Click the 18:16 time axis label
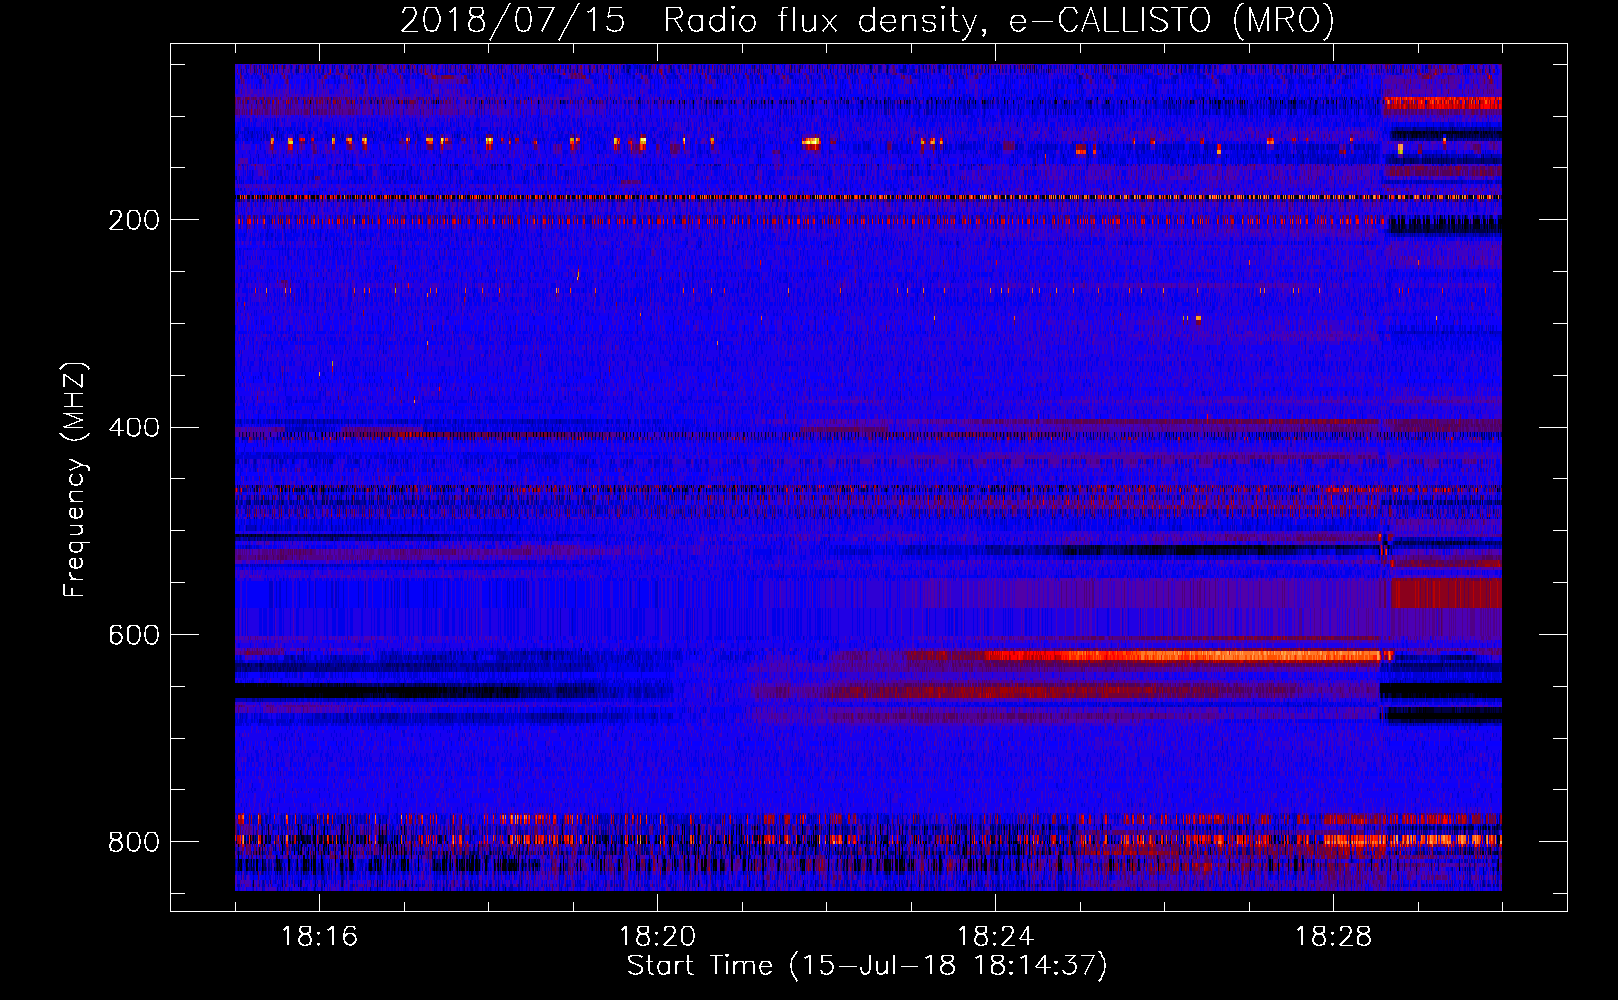 pyautogui.click(x=319, y=937)
